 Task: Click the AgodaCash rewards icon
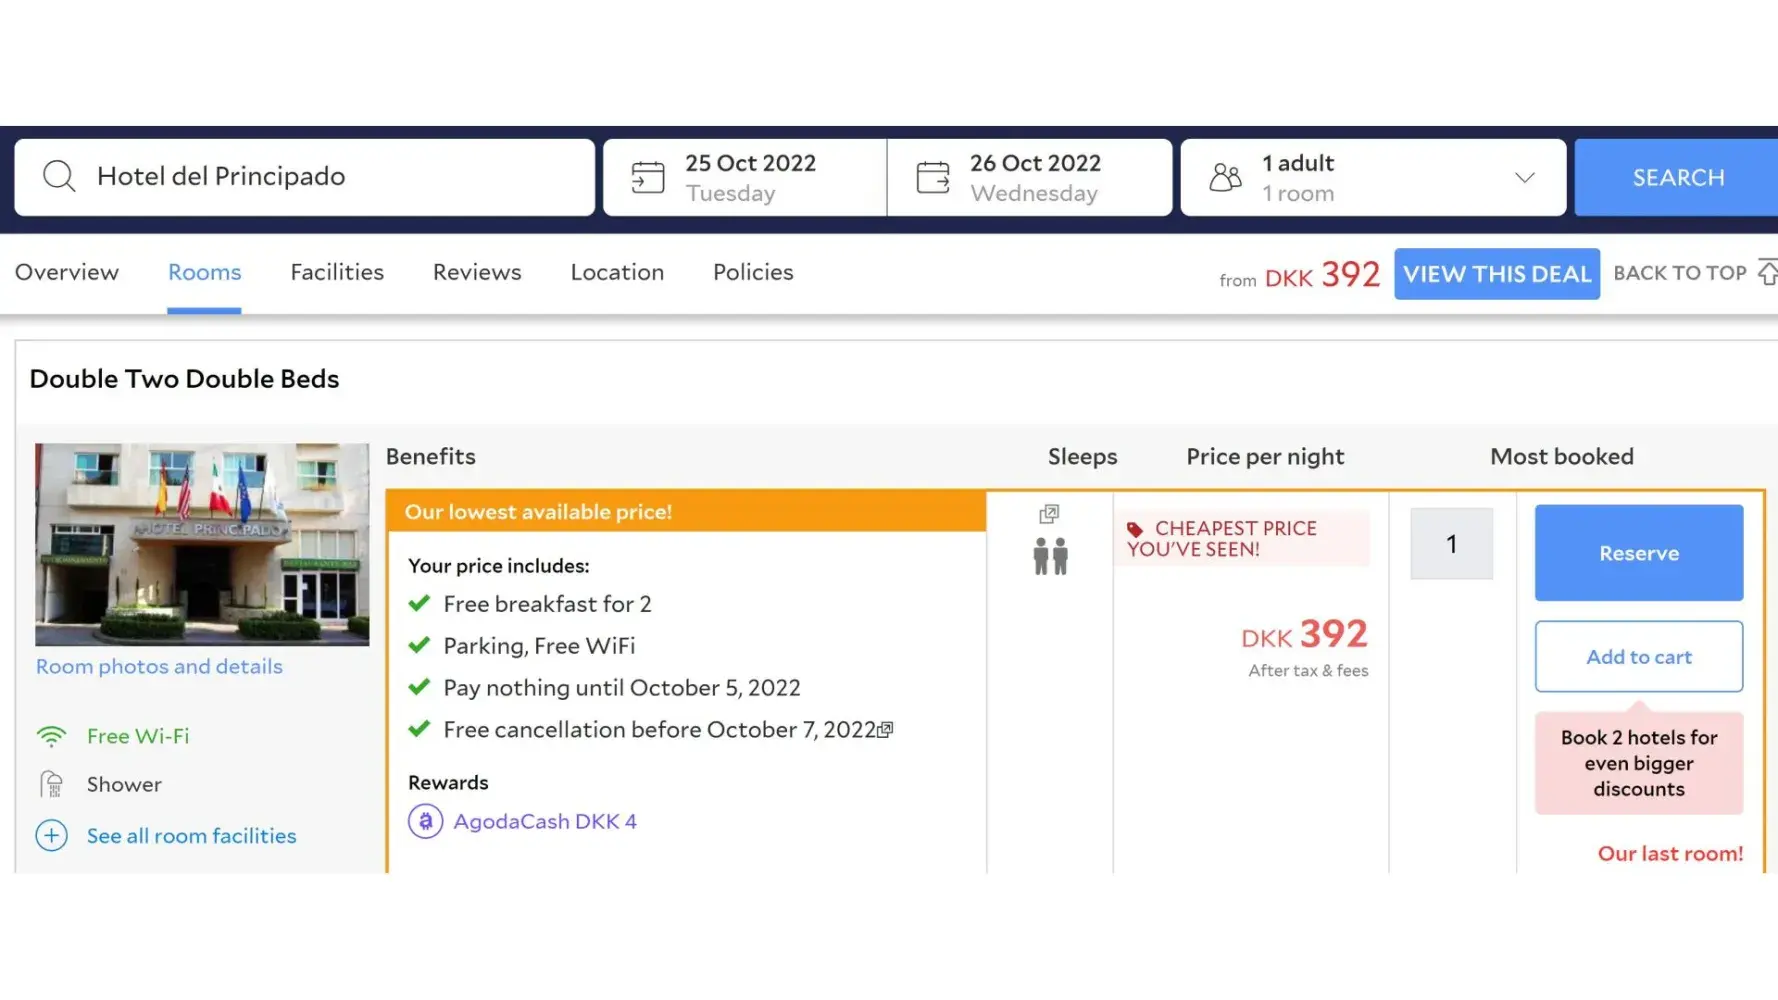point(425,822)
